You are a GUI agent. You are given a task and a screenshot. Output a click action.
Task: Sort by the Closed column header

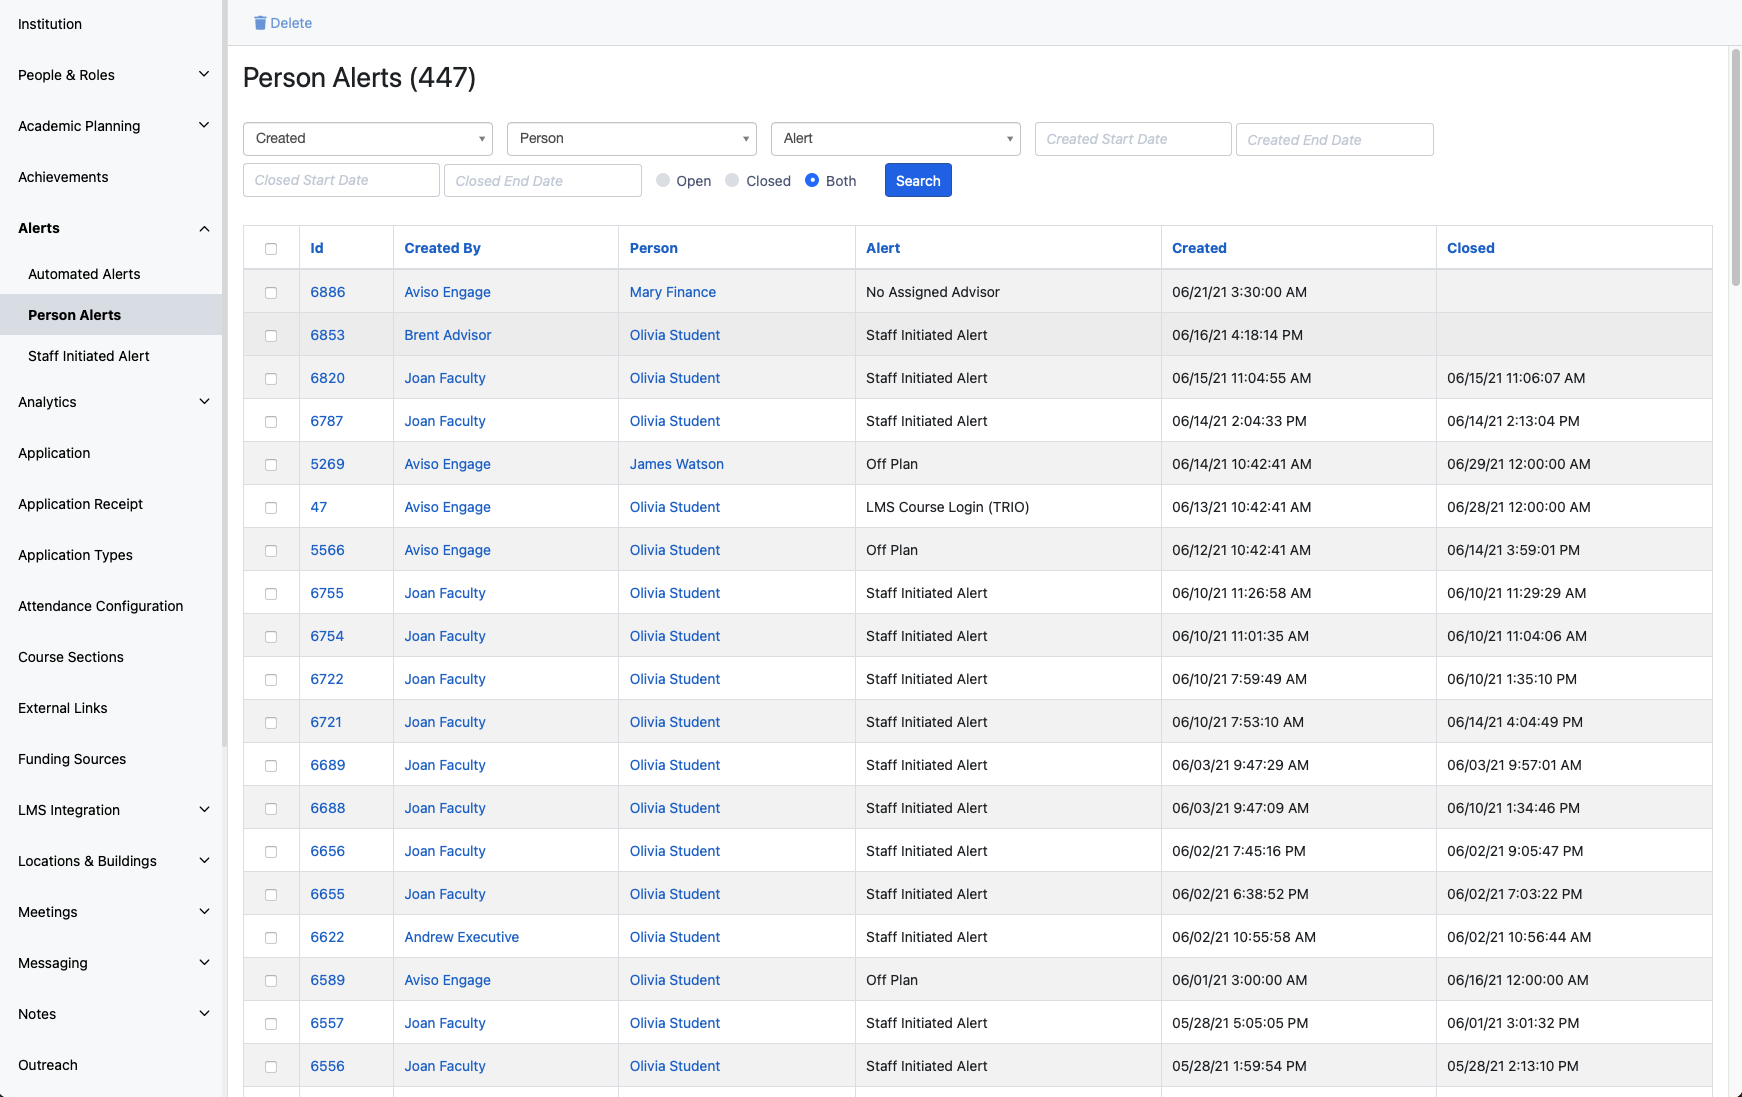[1471, 248]
